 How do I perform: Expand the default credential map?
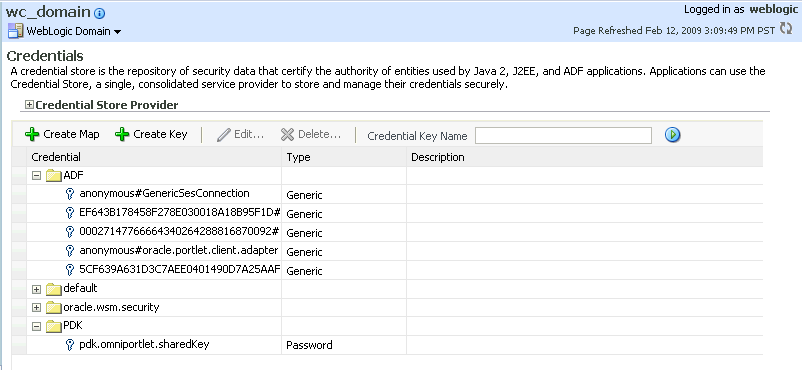[x=36, y=289]
